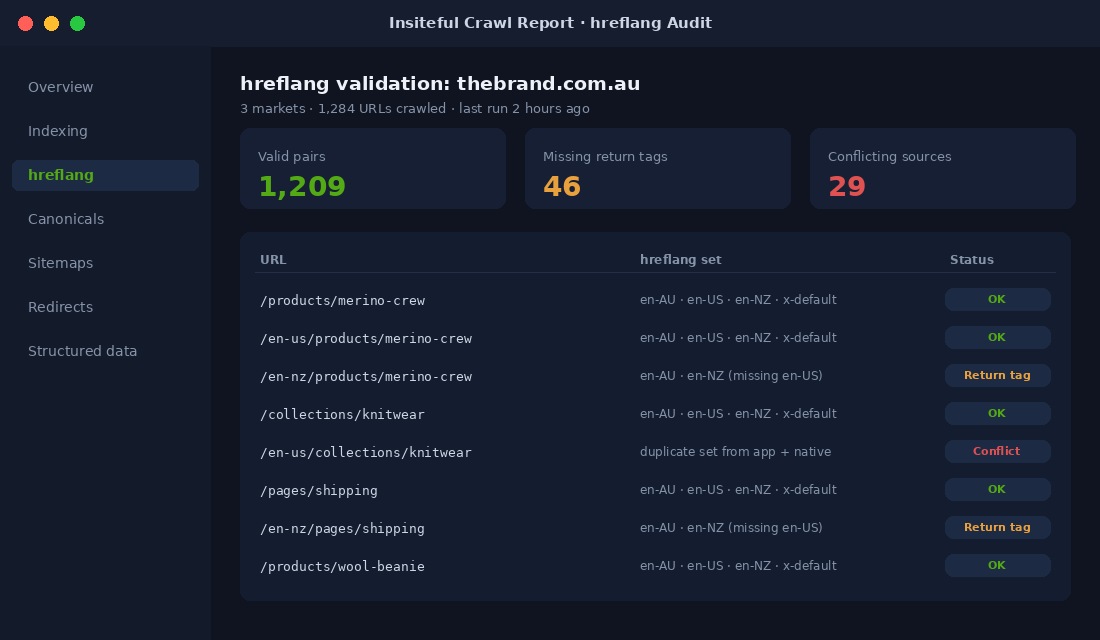
Task: Close the window with red button
Action: point(25,23)
